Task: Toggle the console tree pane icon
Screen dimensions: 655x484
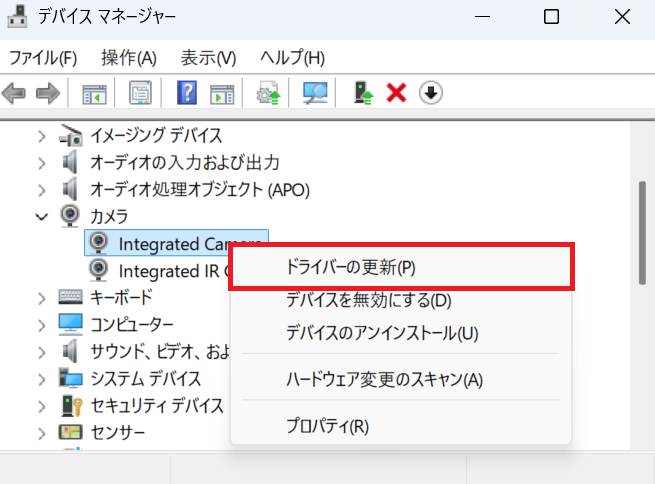Action: [94, 93]
